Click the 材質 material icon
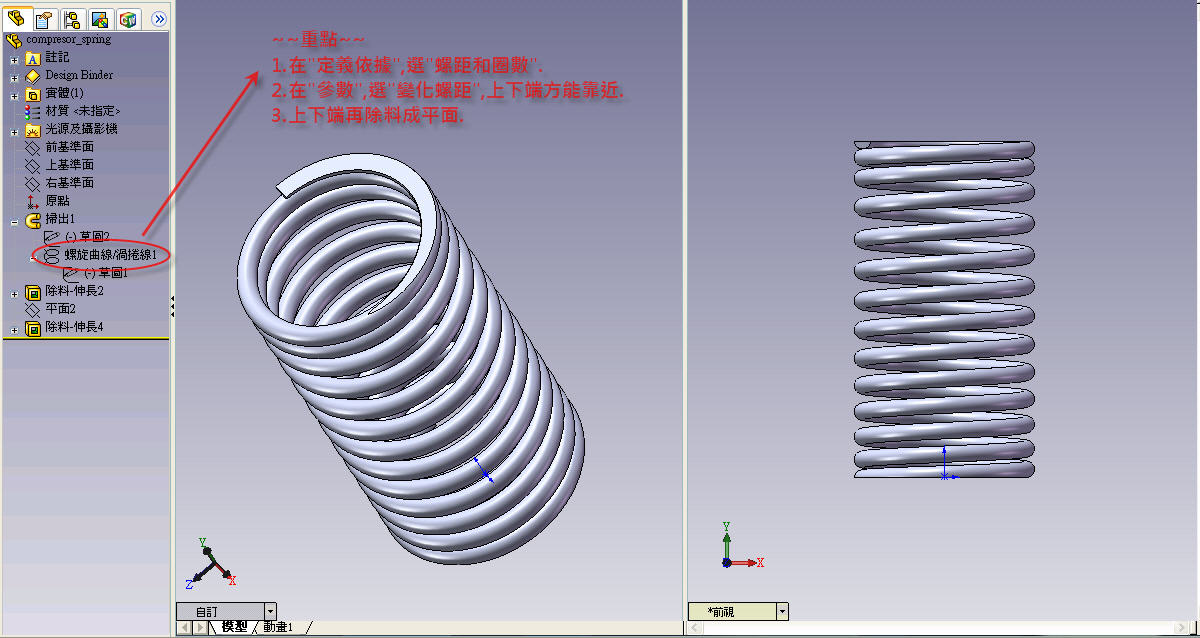 click(x=33, y=112)
